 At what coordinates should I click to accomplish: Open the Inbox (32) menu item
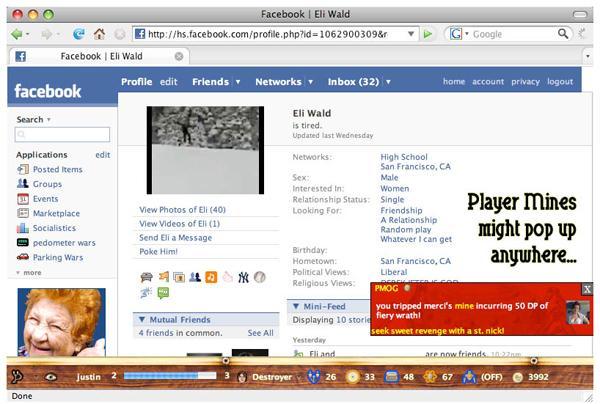353,82
